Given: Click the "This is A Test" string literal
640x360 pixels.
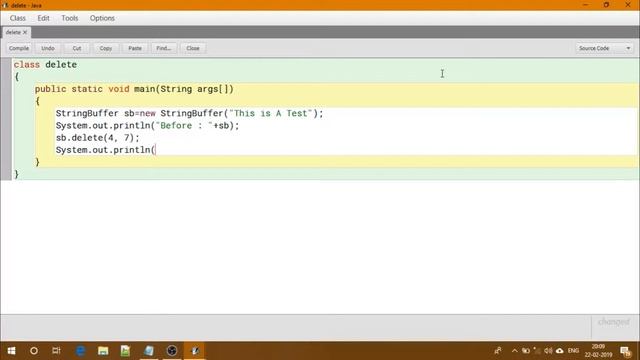Looking at the screenshot, I should pyautogui.click(x=271, y=113).
